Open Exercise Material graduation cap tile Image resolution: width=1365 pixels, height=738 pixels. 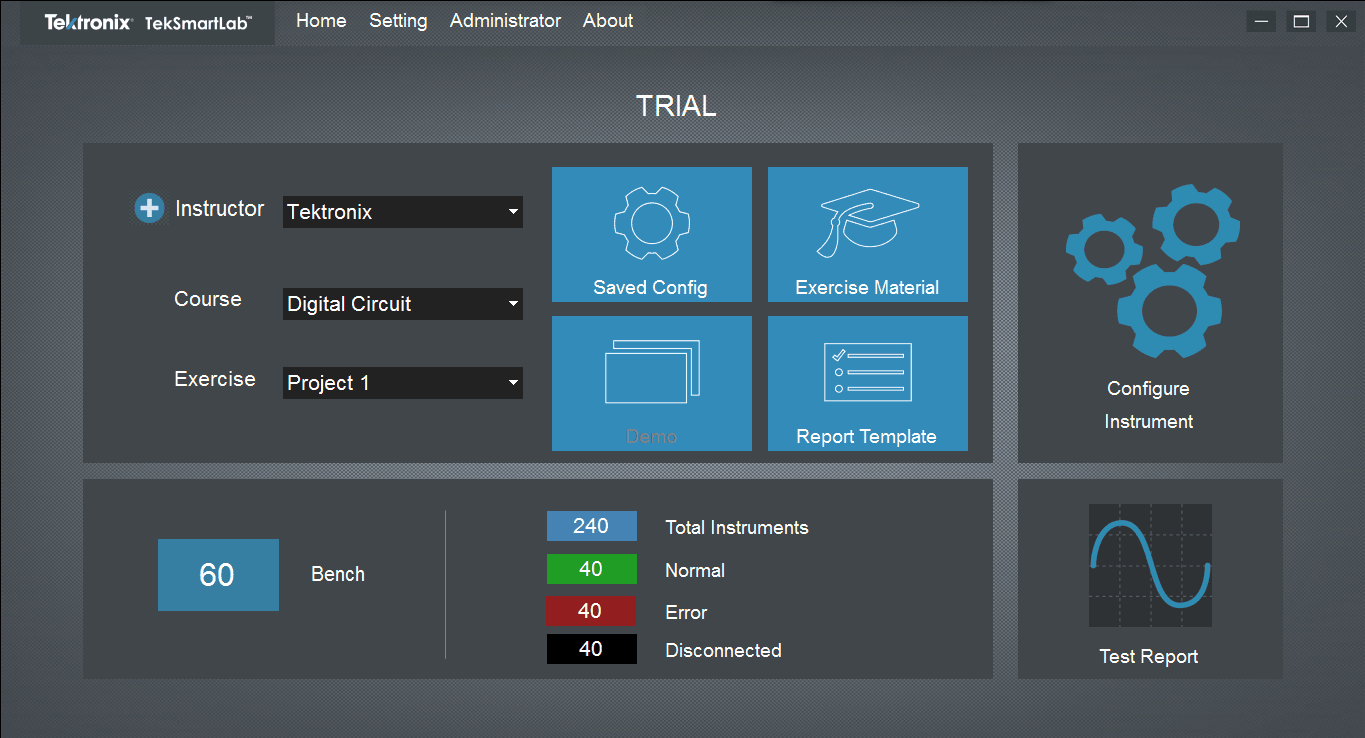click(x=868, y=234)
